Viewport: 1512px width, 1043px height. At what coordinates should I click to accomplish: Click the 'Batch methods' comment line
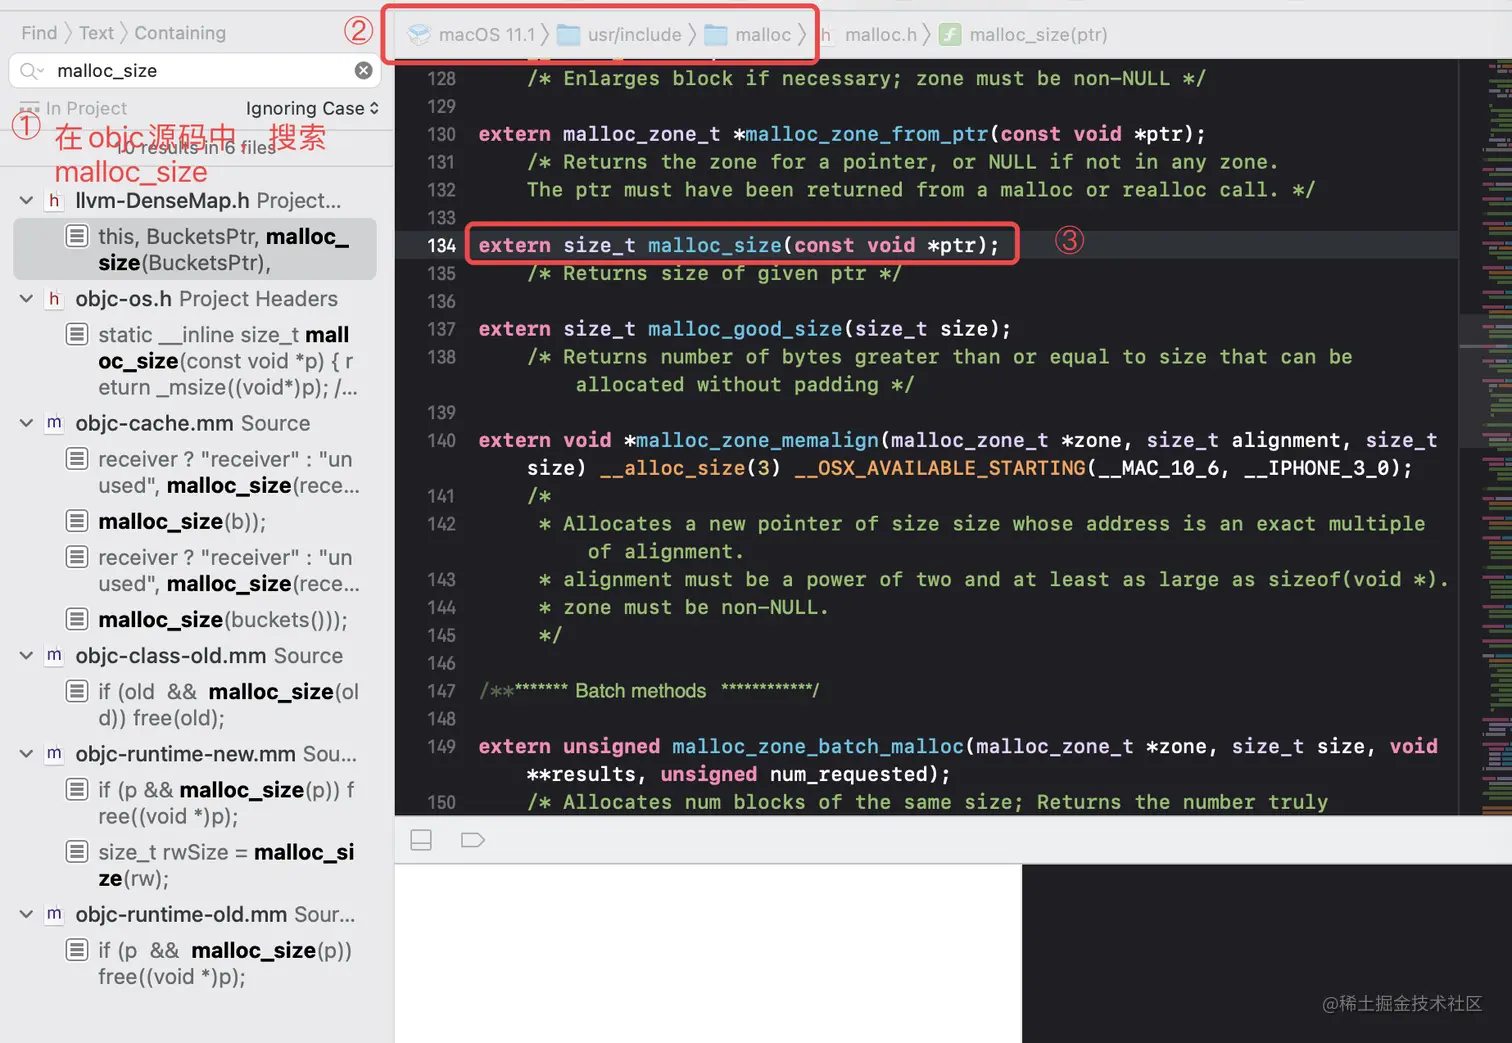[649, 691]
